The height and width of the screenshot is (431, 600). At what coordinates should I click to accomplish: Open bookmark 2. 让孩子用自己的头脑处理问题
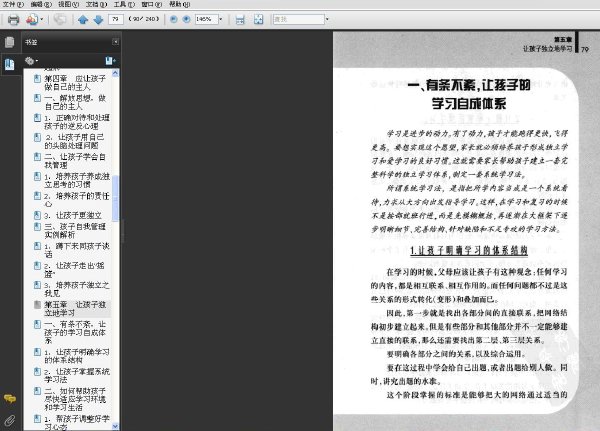(x=75, y=141)
